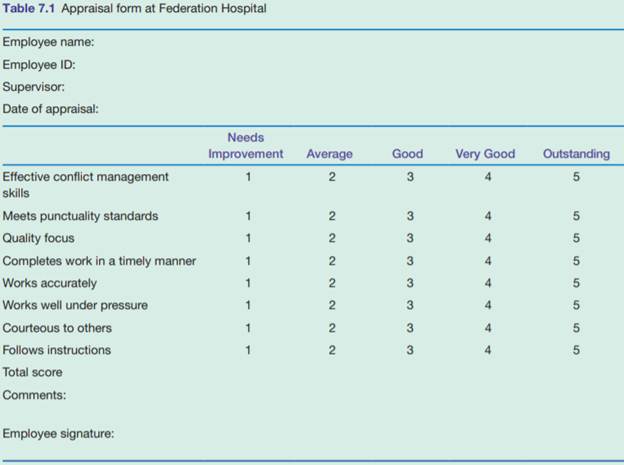This screenshot has width=624, height=465.
Task: Mark rating 1 for Follows instructions
Action: coord(247,350)
